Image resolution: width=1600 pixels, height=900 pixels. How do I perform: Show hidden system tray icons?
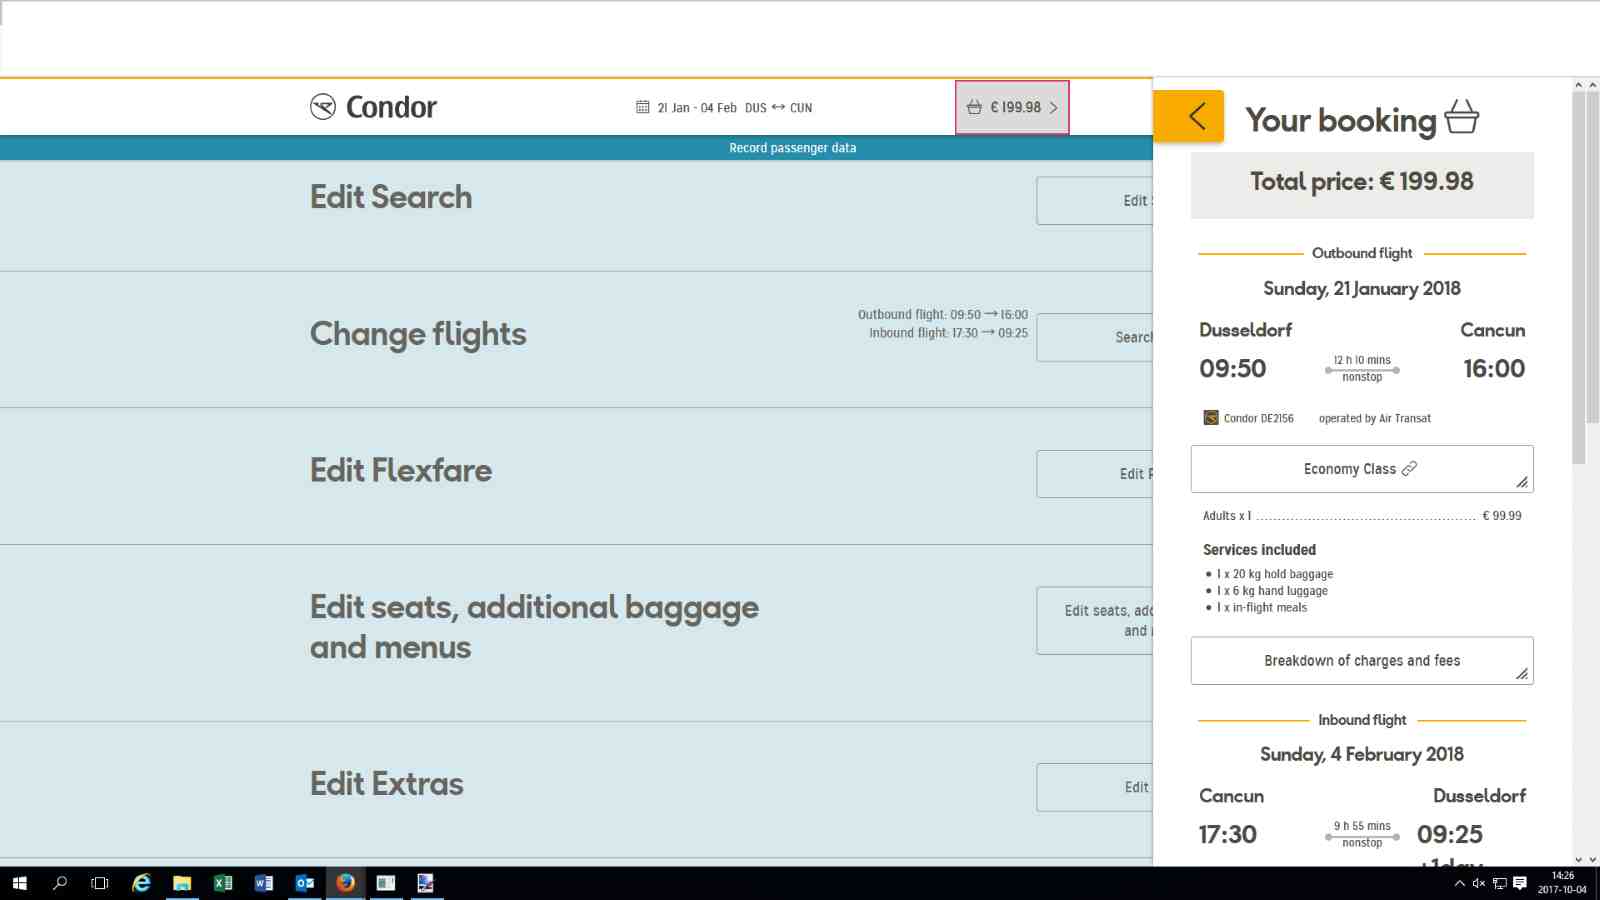click(1459, 883)
